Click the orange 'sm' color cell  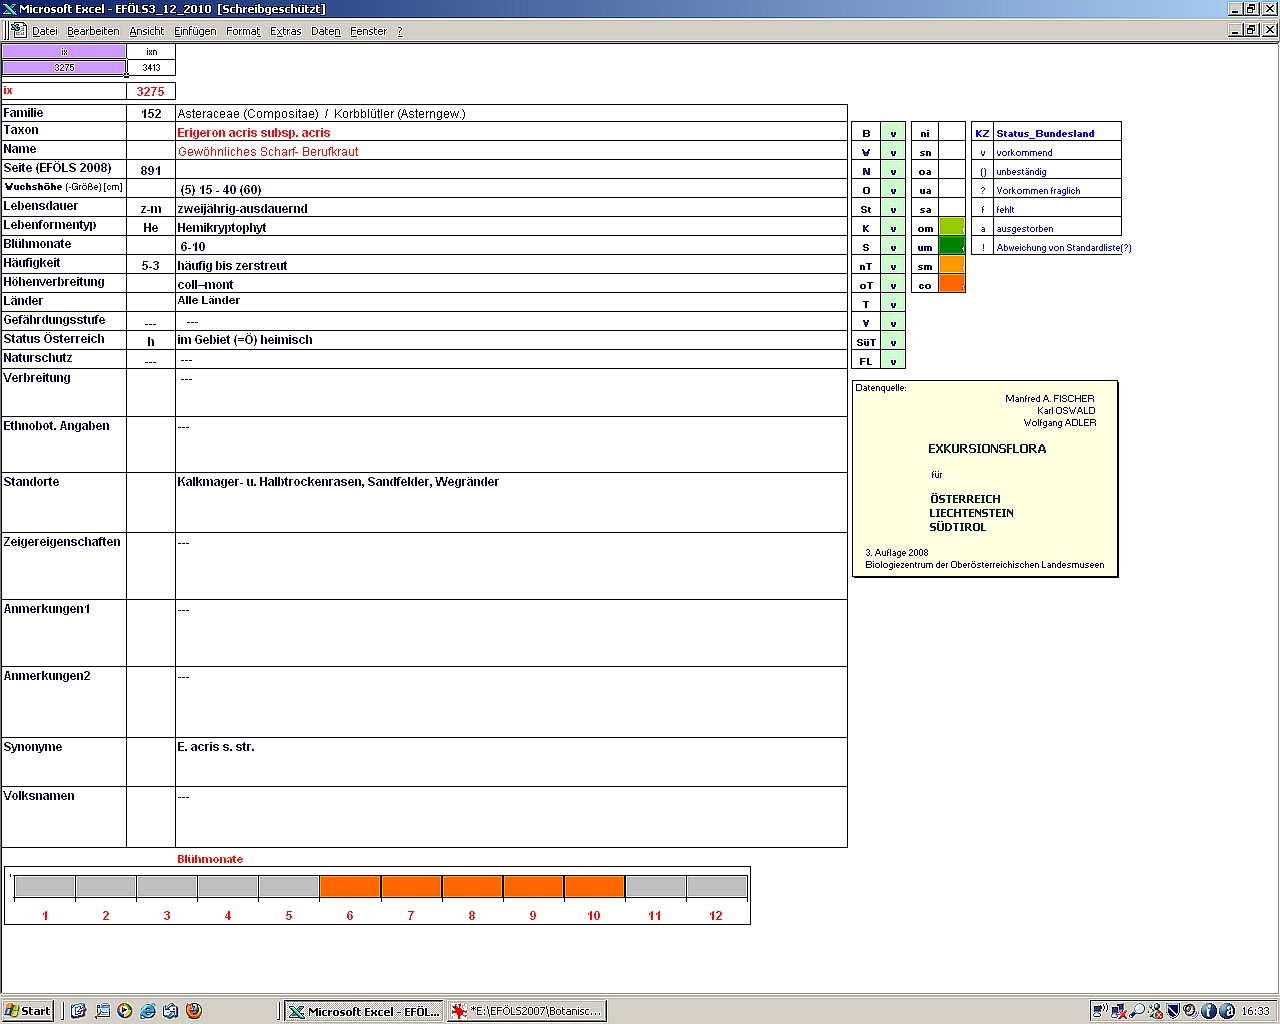(x=952, y=266)
